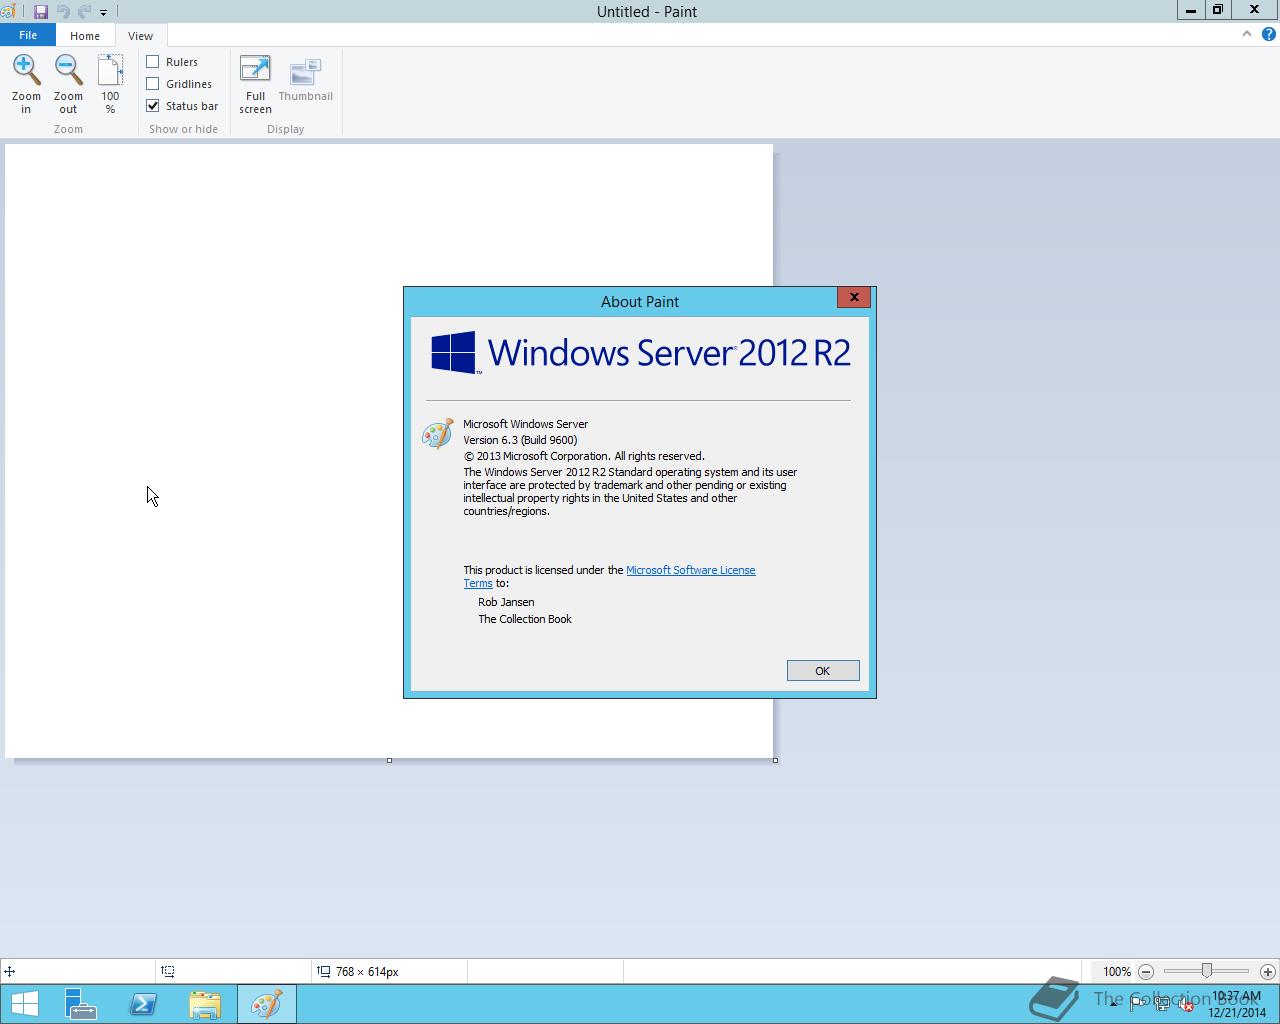The height and width of the screenshot is (1024, 1280).
Task: Launch Server Manager from taskbar
Action: [81, 1004]
